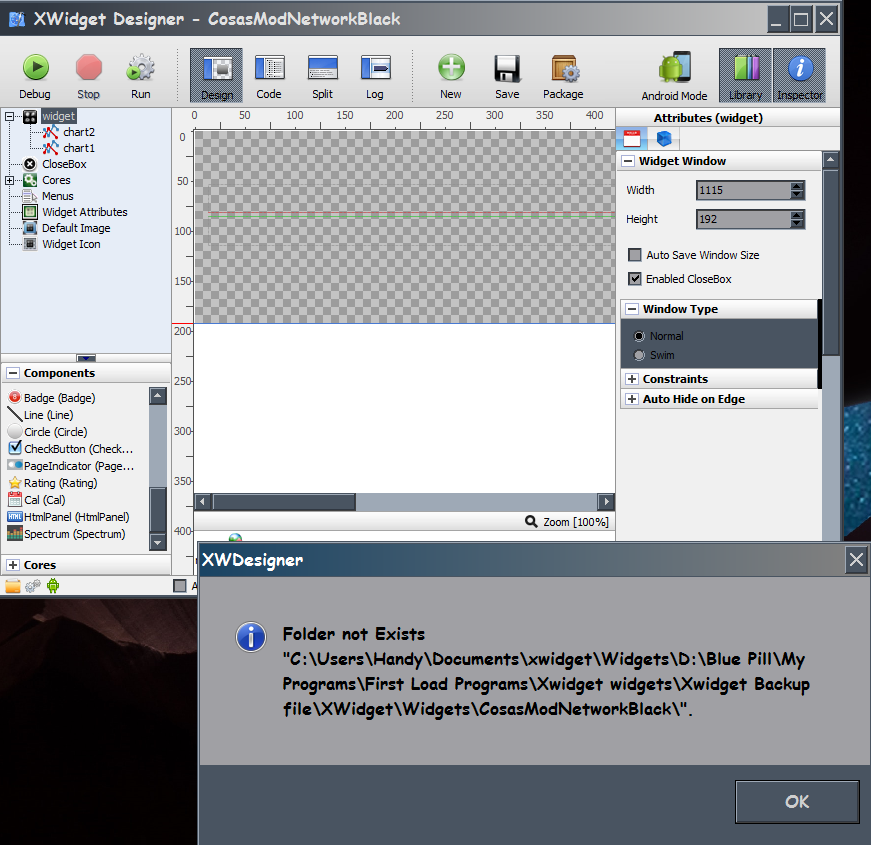Collapse the widget tree node

click(x=9, y=117)
